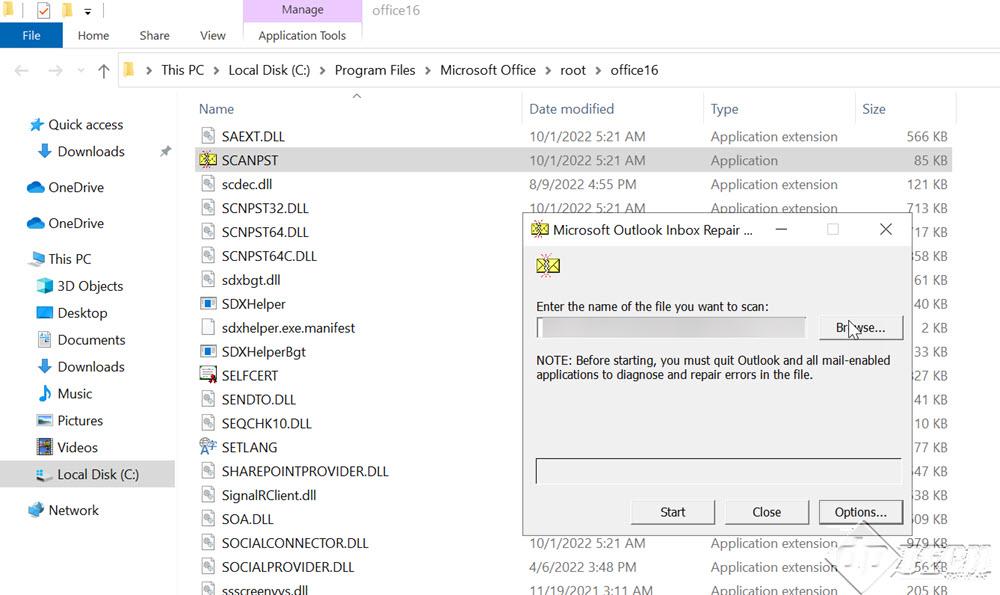
Task: Click the Start button in the repair dialog
Action: (x=672, y=512)
